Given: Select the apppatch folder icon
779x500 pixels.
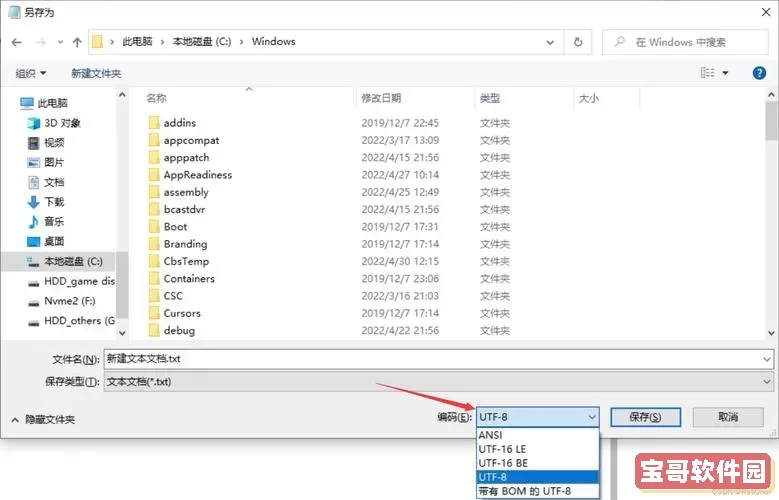Looking at the screenshot, I should click(154, 158).
